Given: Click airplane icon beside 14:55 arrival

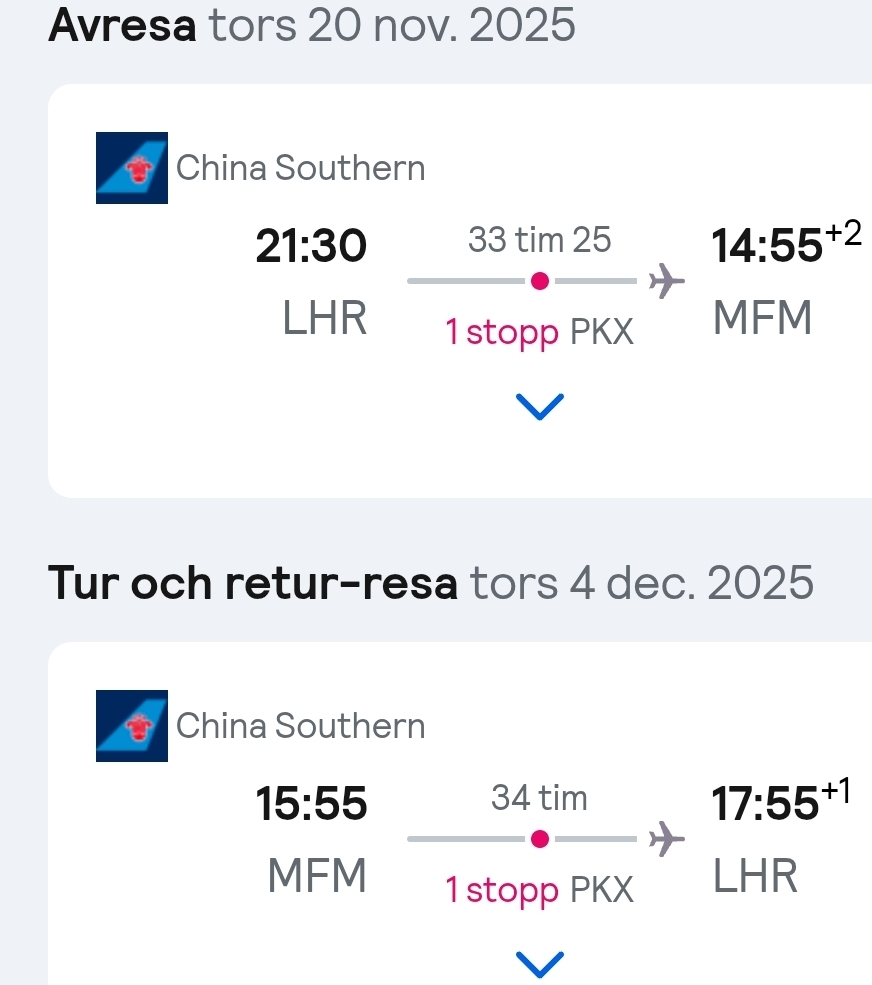Looking at the screenshot, I should (667, 281).
